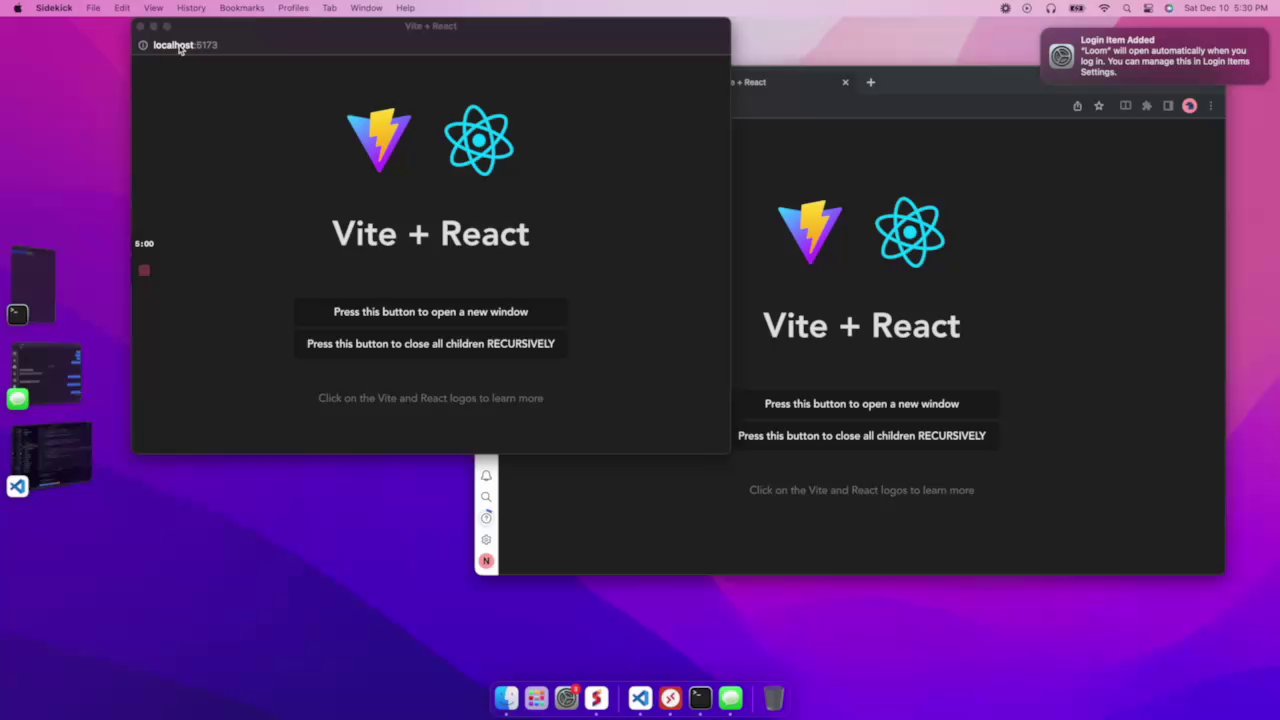
Task: Open the Apple menu
Action: tap(17, 8)
